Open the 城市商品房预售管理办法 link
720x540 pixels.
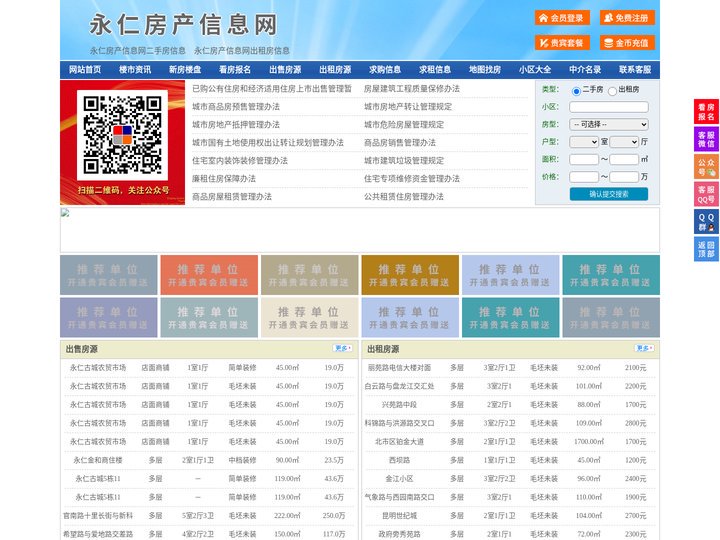pos(236,107)
